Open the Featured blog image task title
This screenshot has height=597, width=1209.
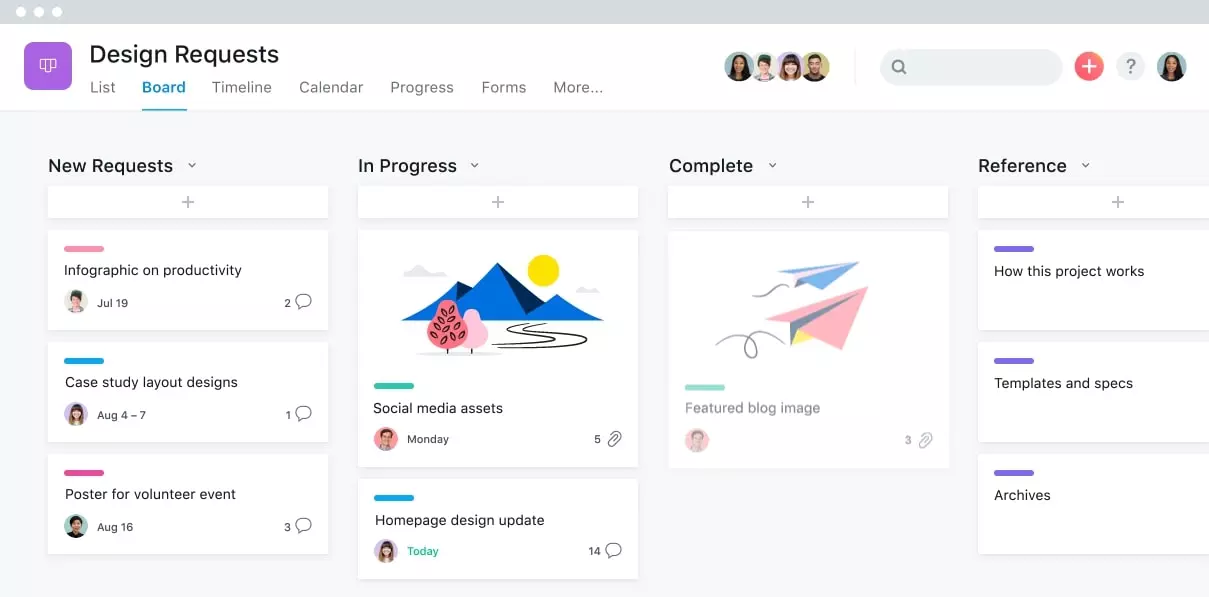(x=752, y=408)
